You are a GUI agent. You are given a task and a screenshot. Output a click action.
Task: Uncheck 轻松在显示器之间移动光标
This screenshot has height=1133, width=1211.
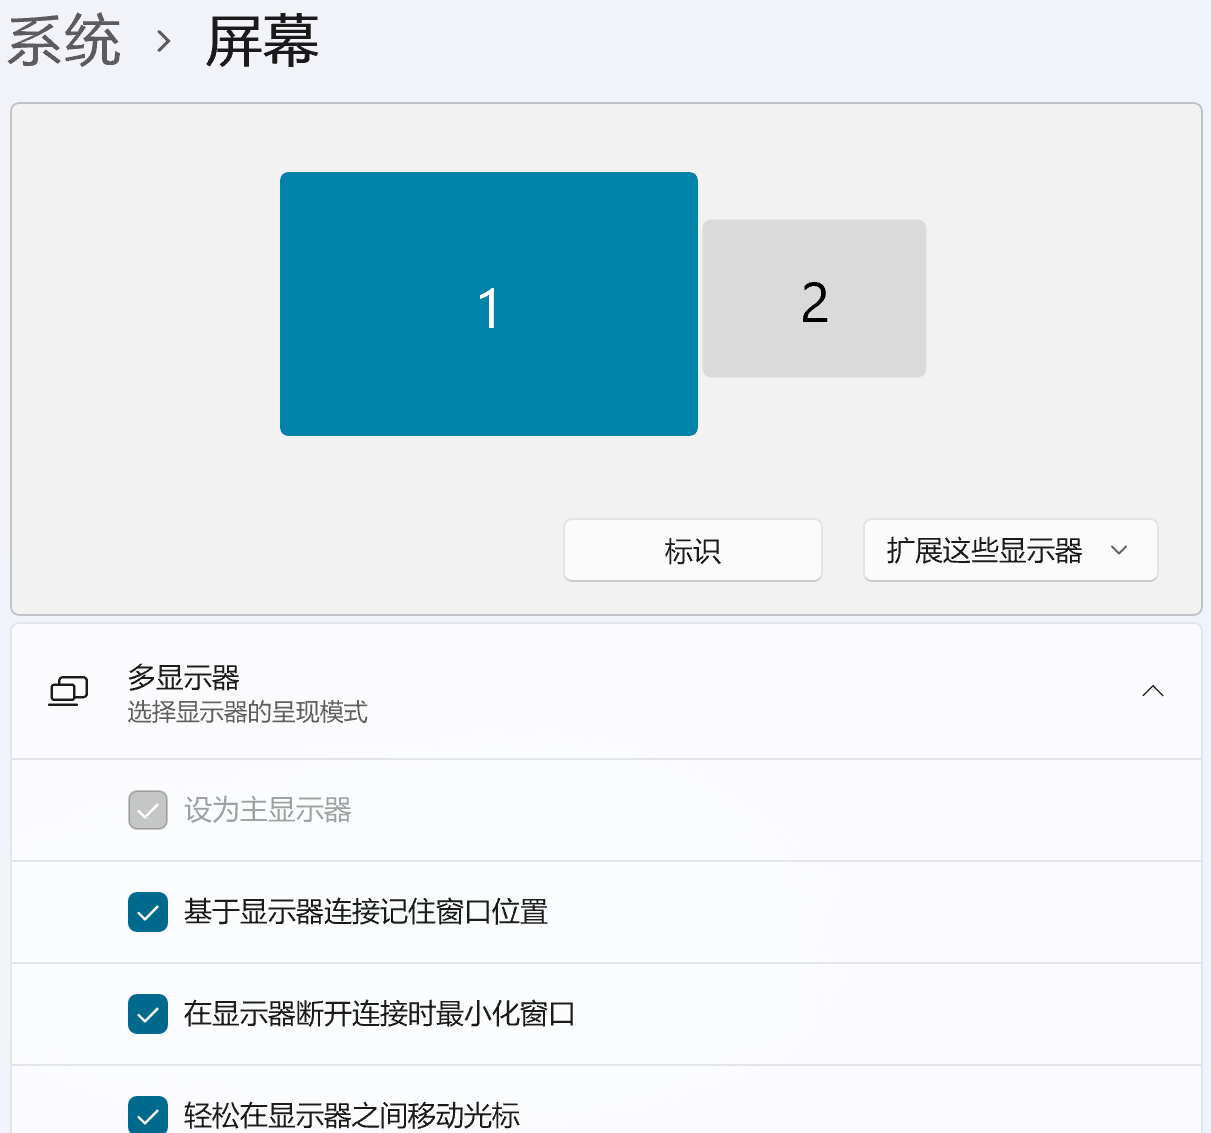[x=148, y=1114]
